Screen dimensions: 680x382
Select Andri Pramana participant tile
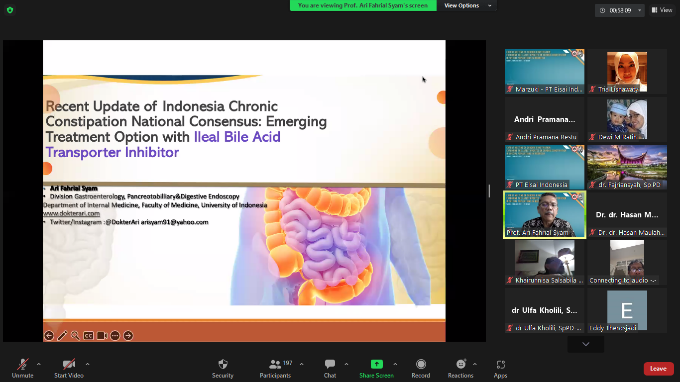click(545, 119)
